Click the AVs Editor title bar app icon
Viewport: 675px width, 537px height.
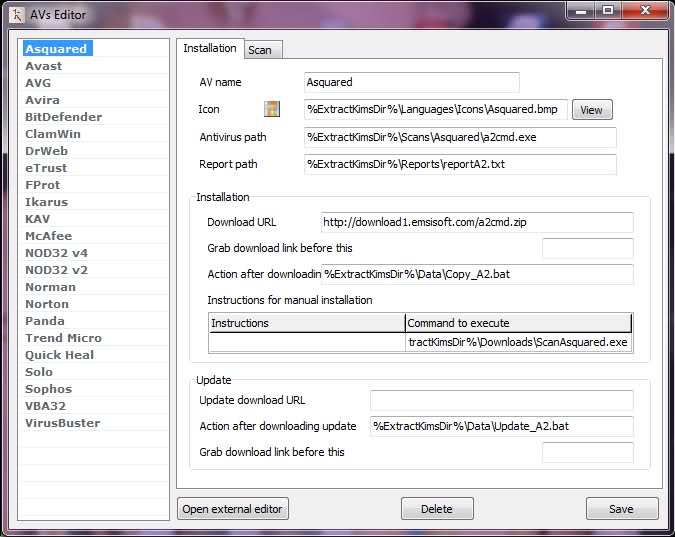point(16,15)
